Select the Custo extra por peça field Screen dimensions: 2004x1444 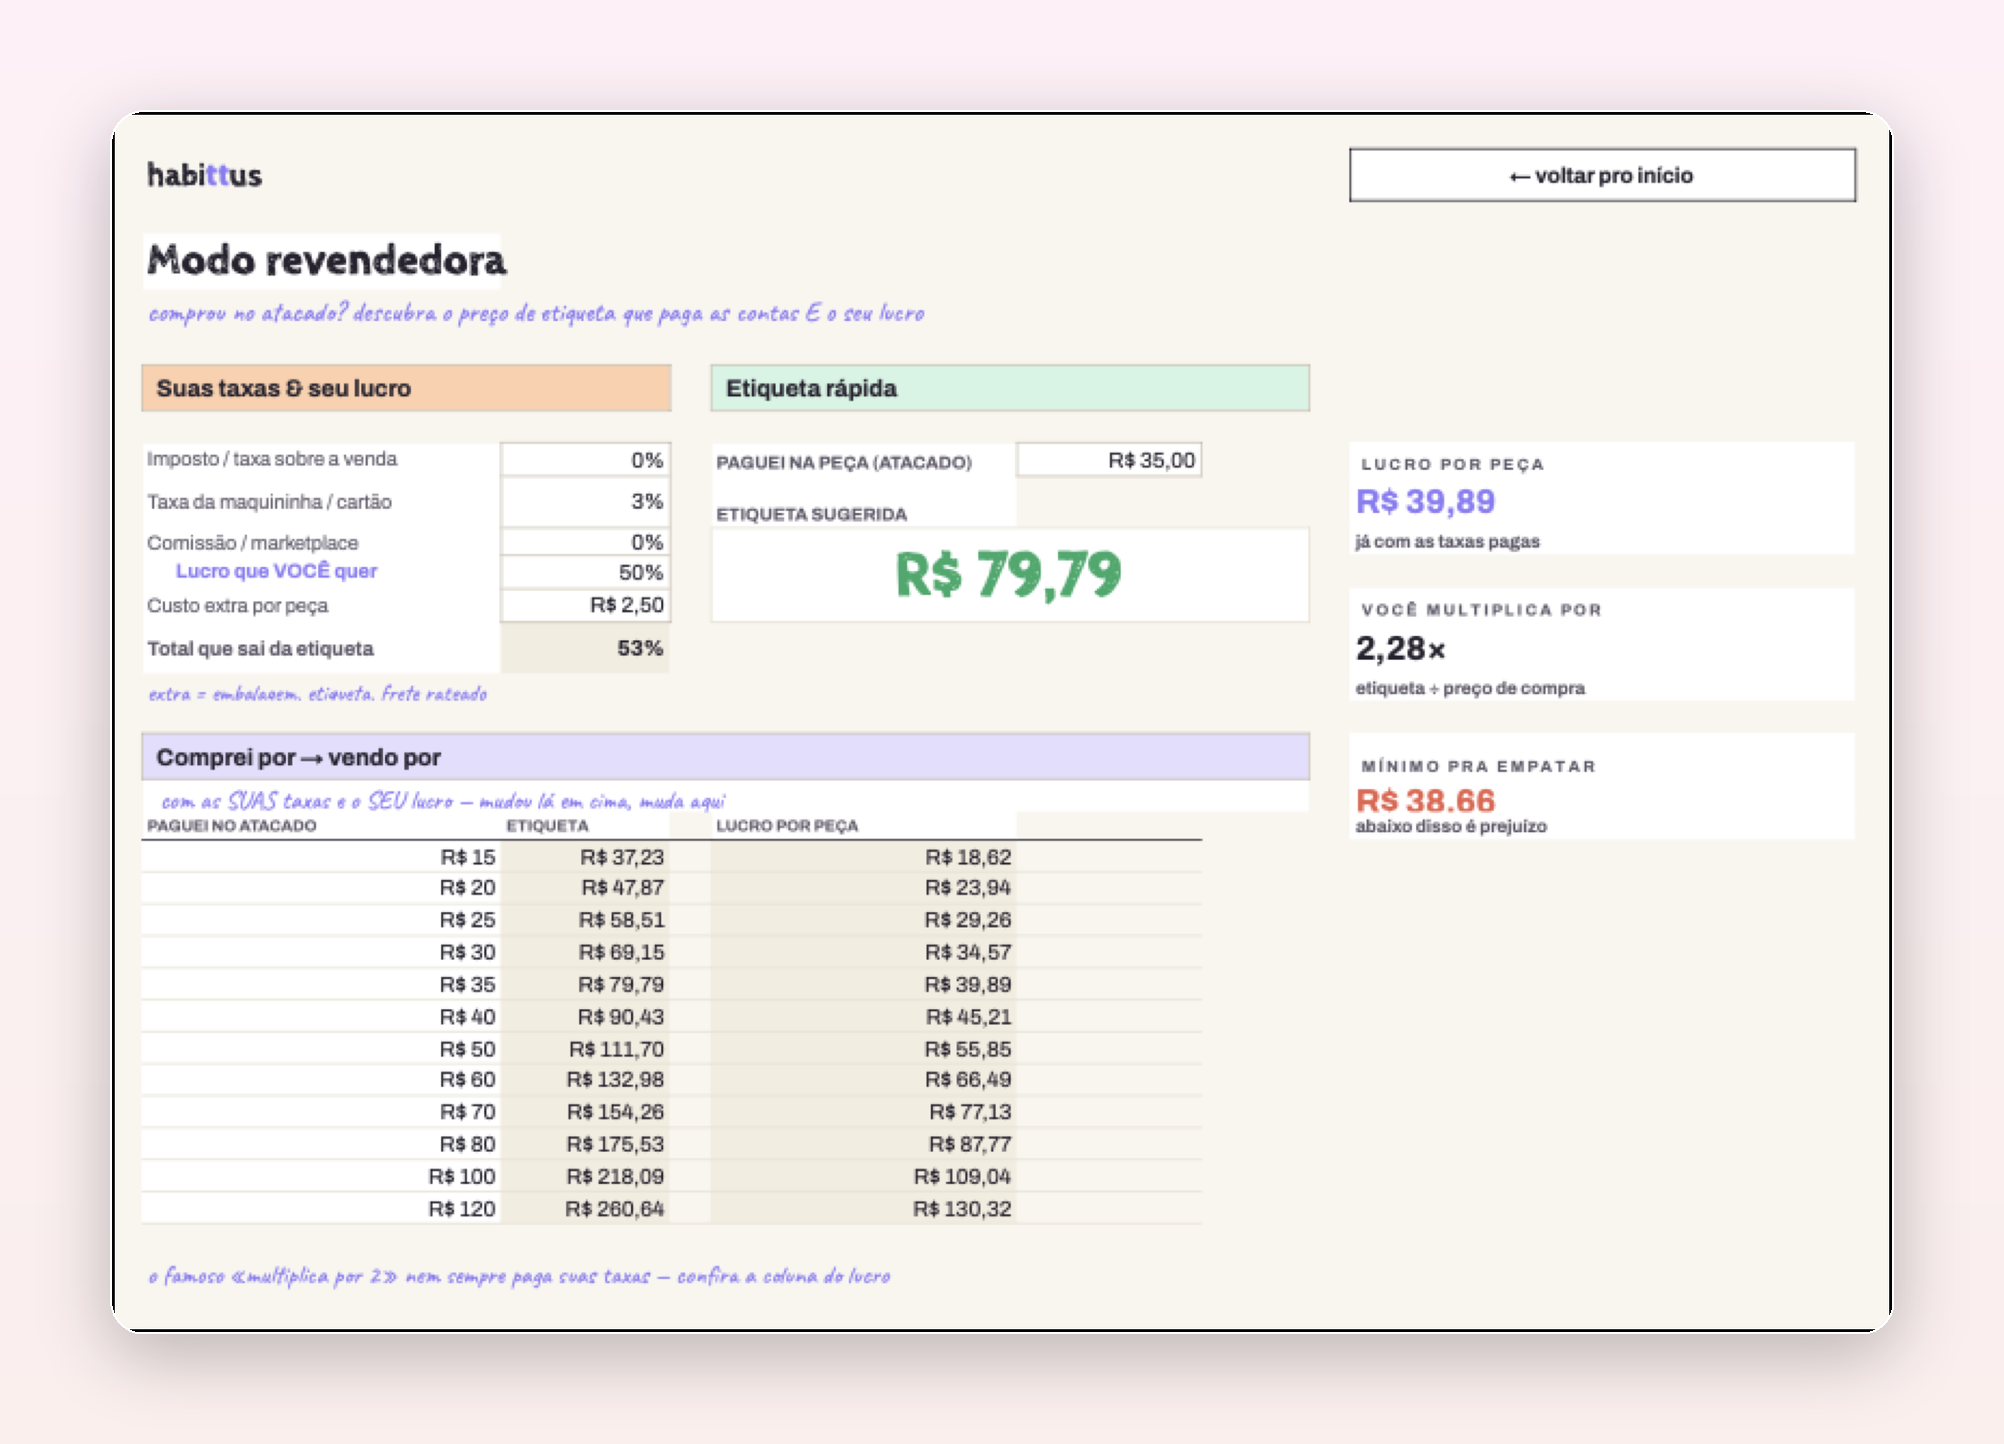pos(585,605)
